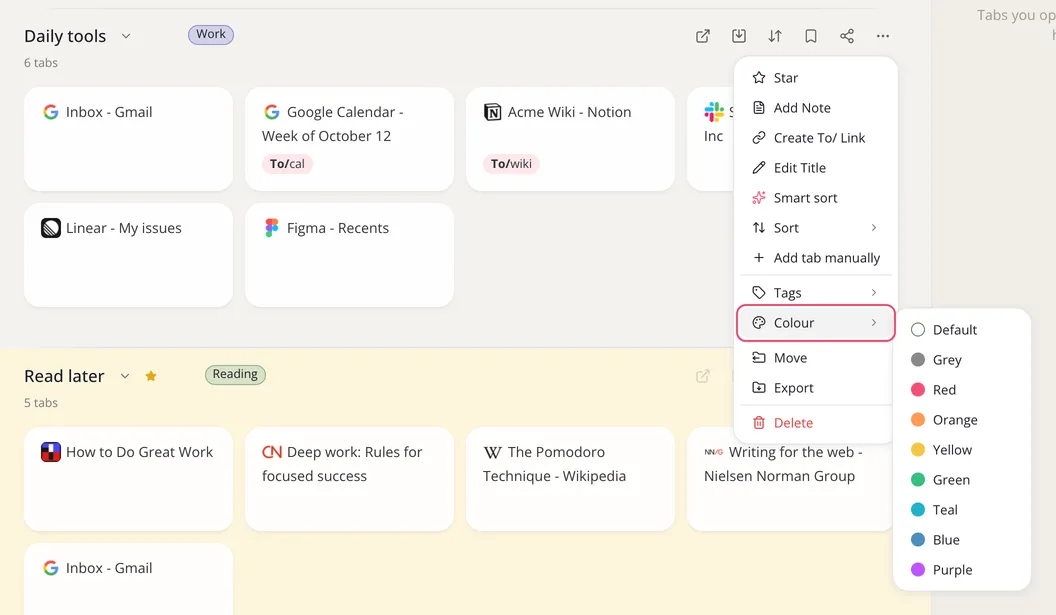Collapse the Daily tools section chevron
The image size is (1056, 615).
126,36
